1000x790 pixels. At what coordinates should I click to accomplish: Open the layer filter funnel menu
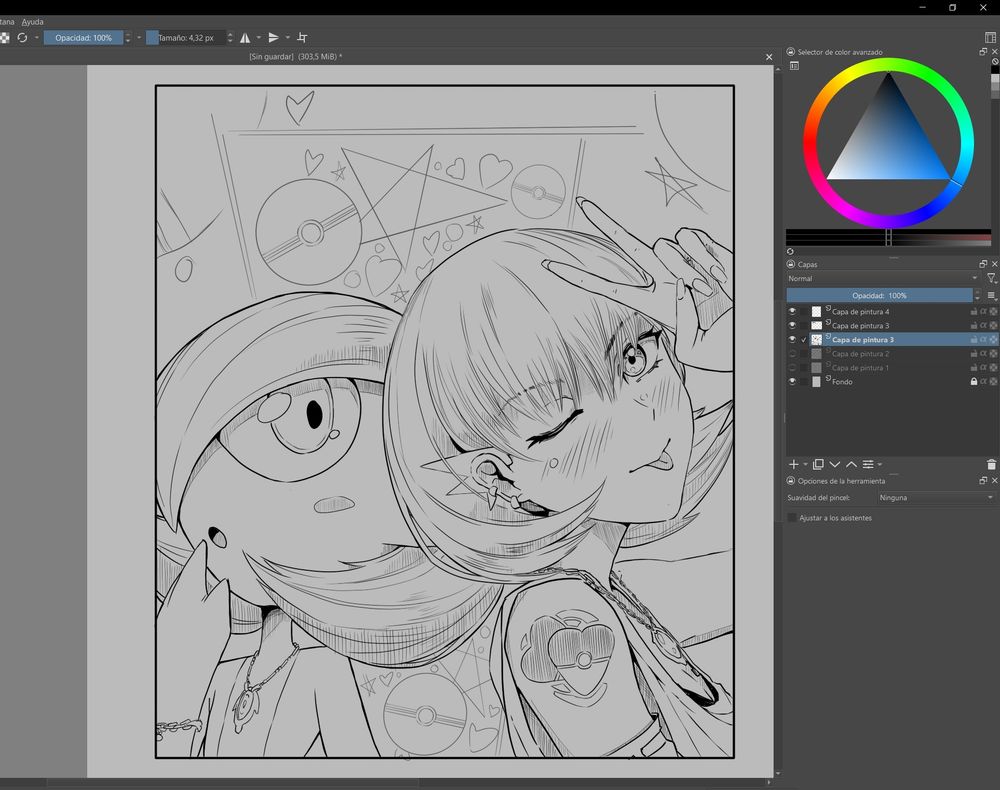[991, 279]
